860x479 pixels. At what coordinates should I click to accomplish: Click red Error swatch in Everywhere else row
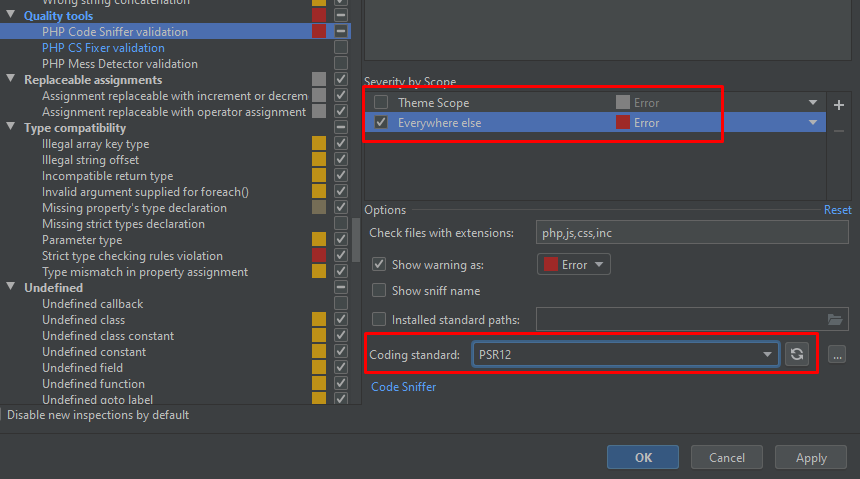pos(623,122)
